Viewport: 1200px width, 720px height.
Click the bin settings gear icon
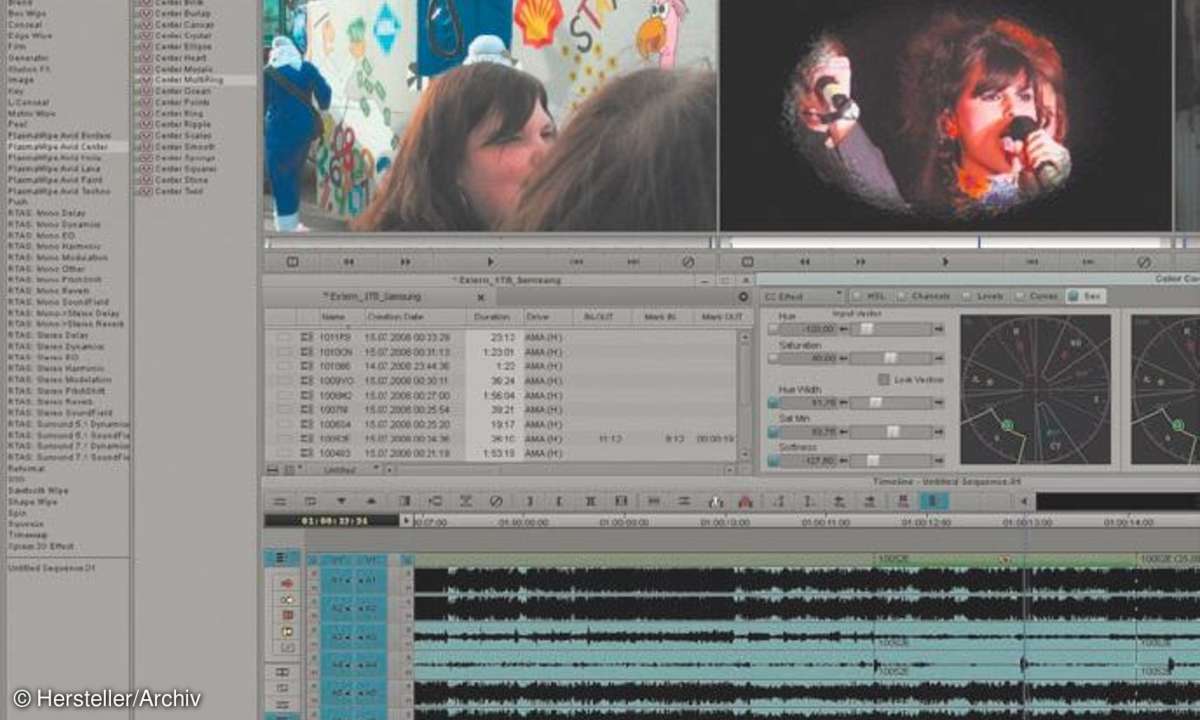click(743, 297)
